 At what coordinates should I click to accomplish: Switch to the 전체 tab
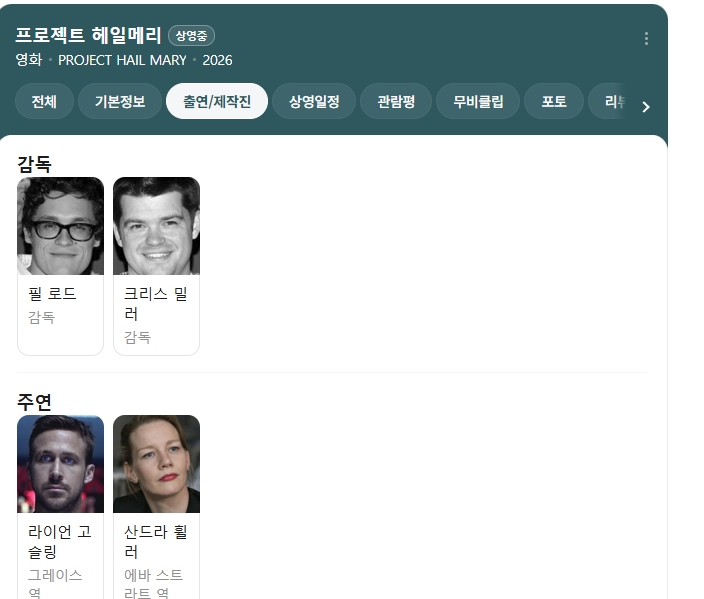(44, 102)
